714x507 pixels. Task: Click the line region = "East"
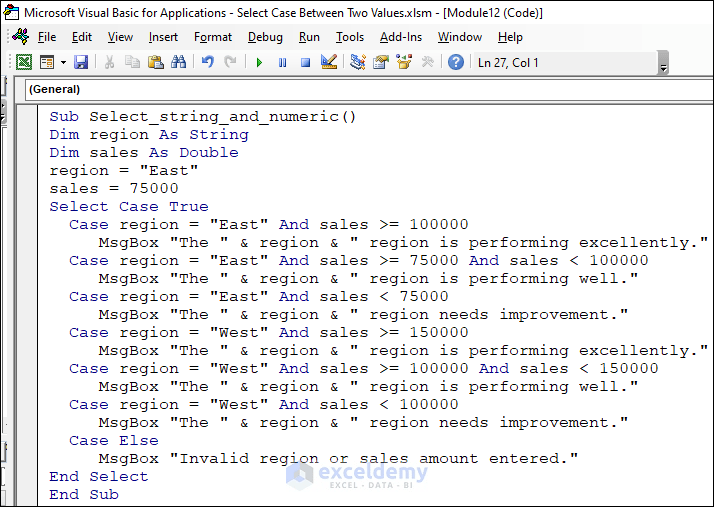(124, 171)
